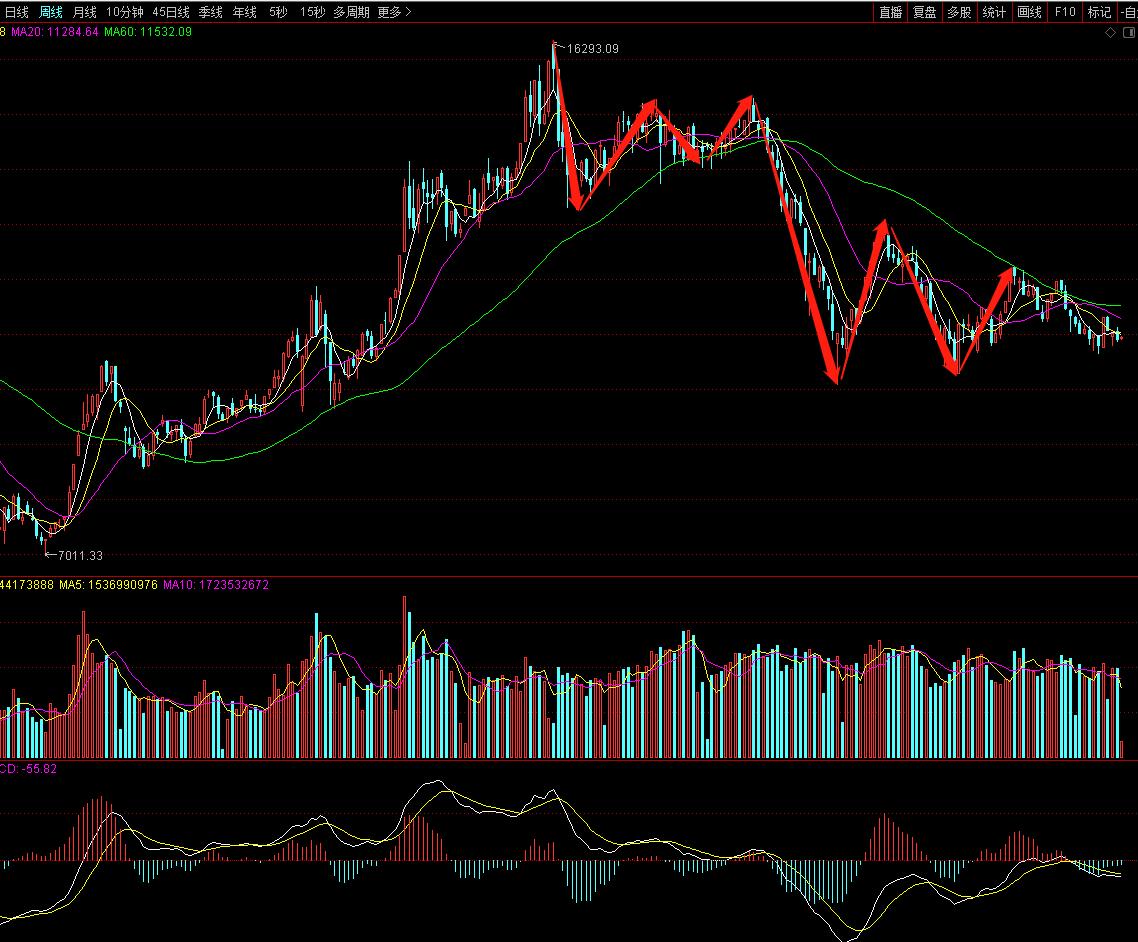Click the 7011.33 low price label
The width and height of the screenshot is (1138, 942).
[80, 555]
